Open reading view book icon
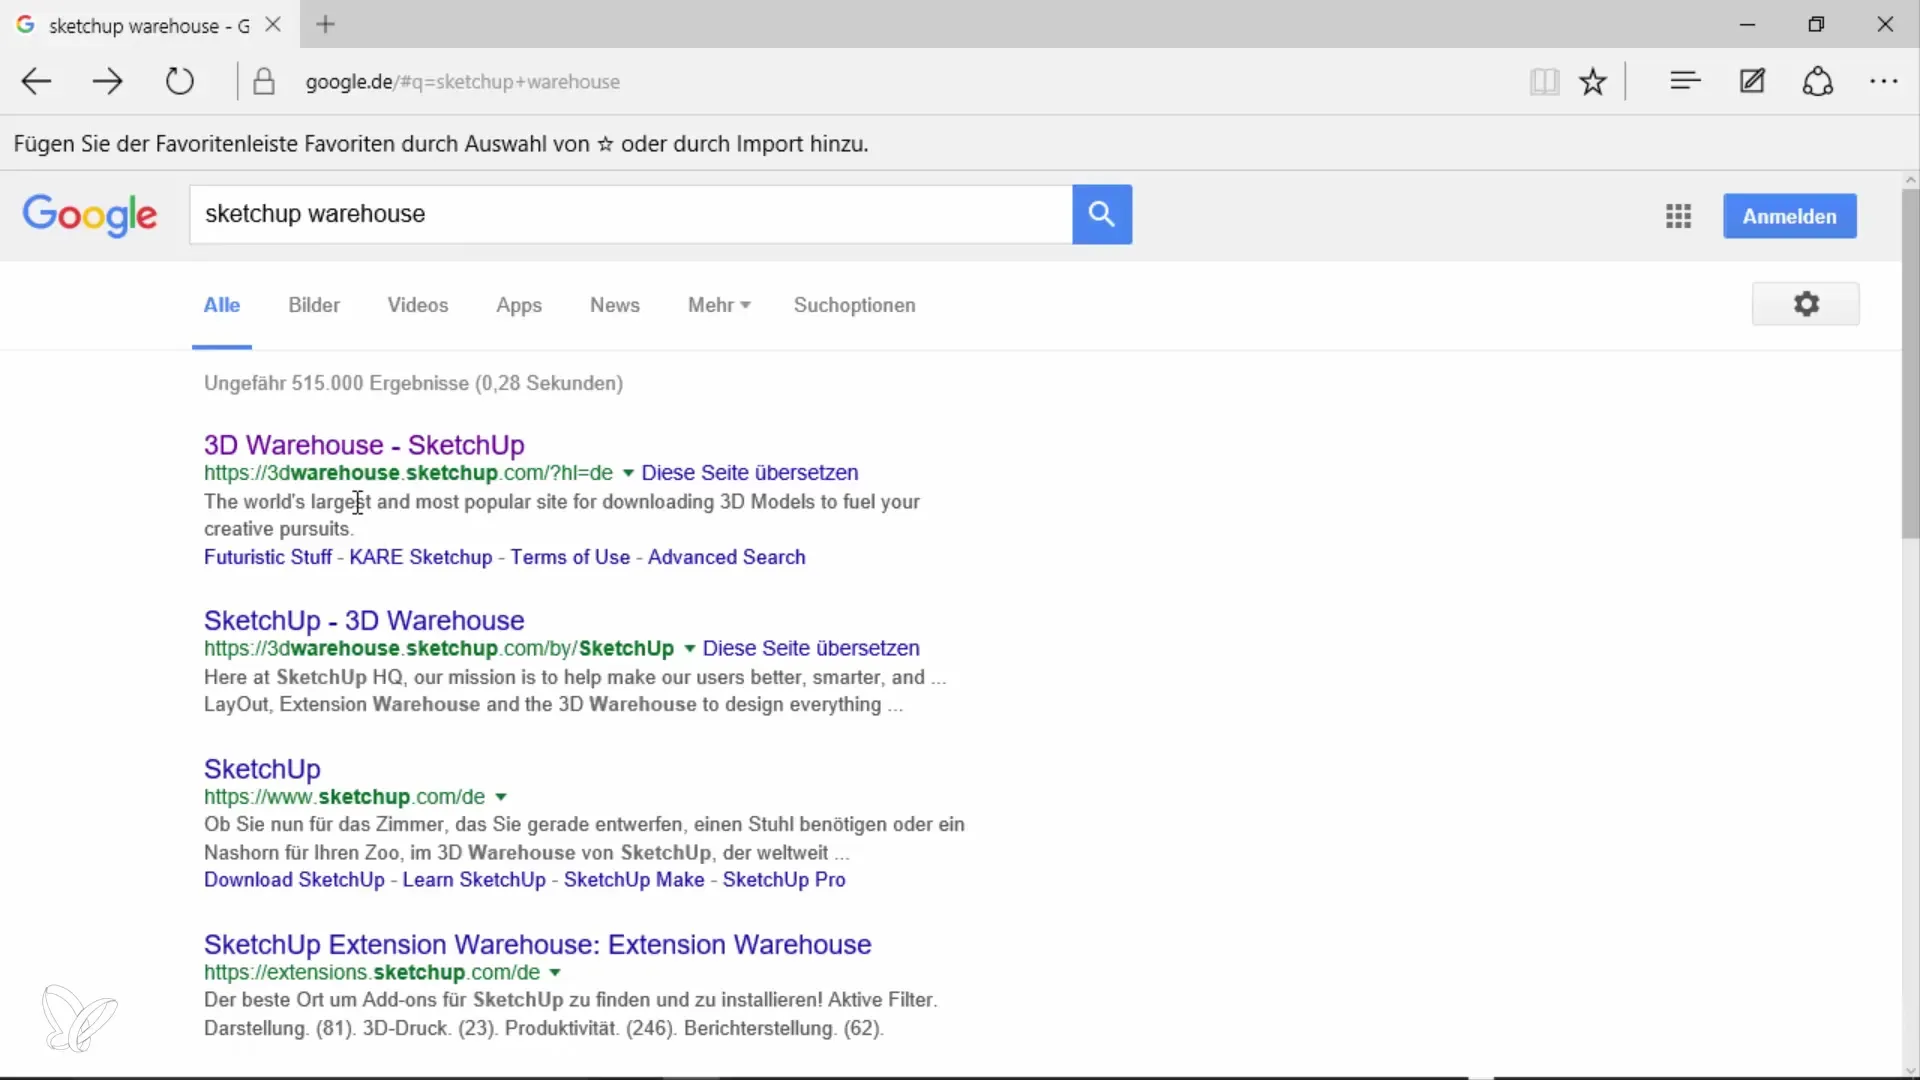The width and height of the screenshot is (1920, 1080). (1544, 81)
